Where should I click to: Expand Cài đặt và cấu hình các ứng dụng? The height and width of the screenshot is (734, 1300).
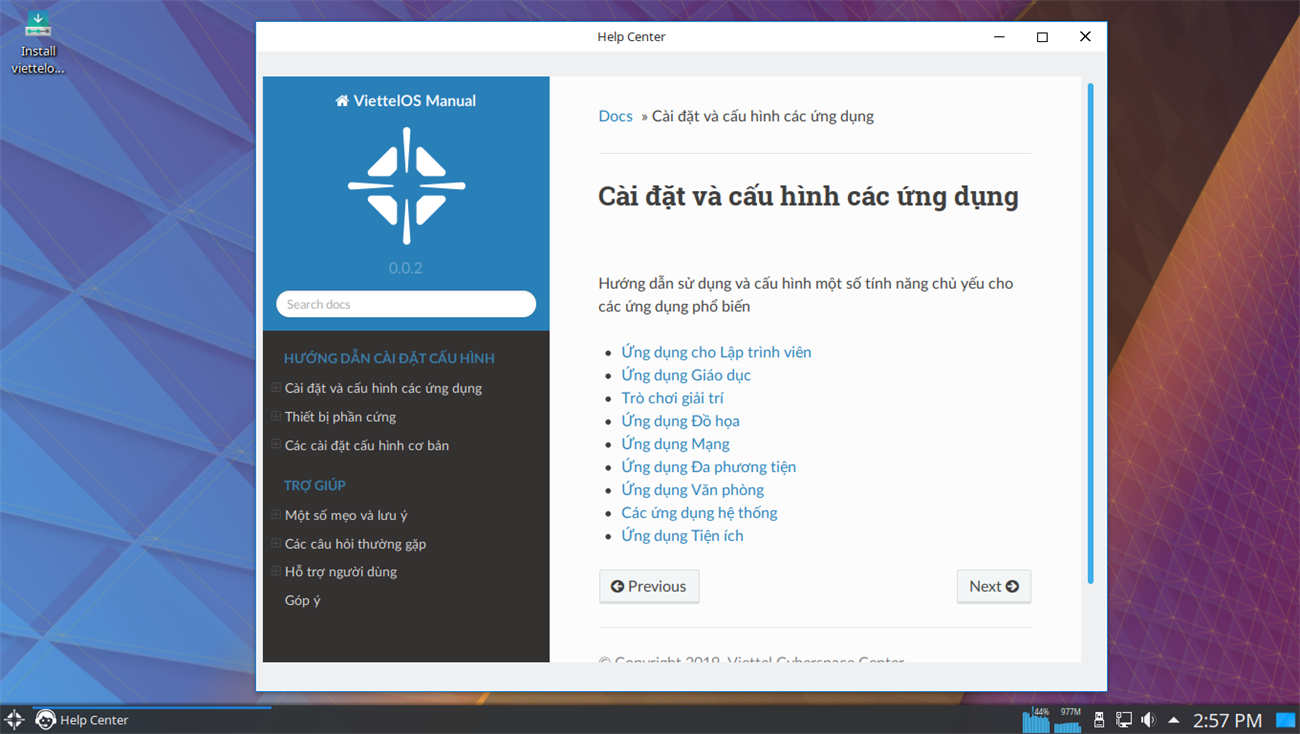click(x=277, y=387)
